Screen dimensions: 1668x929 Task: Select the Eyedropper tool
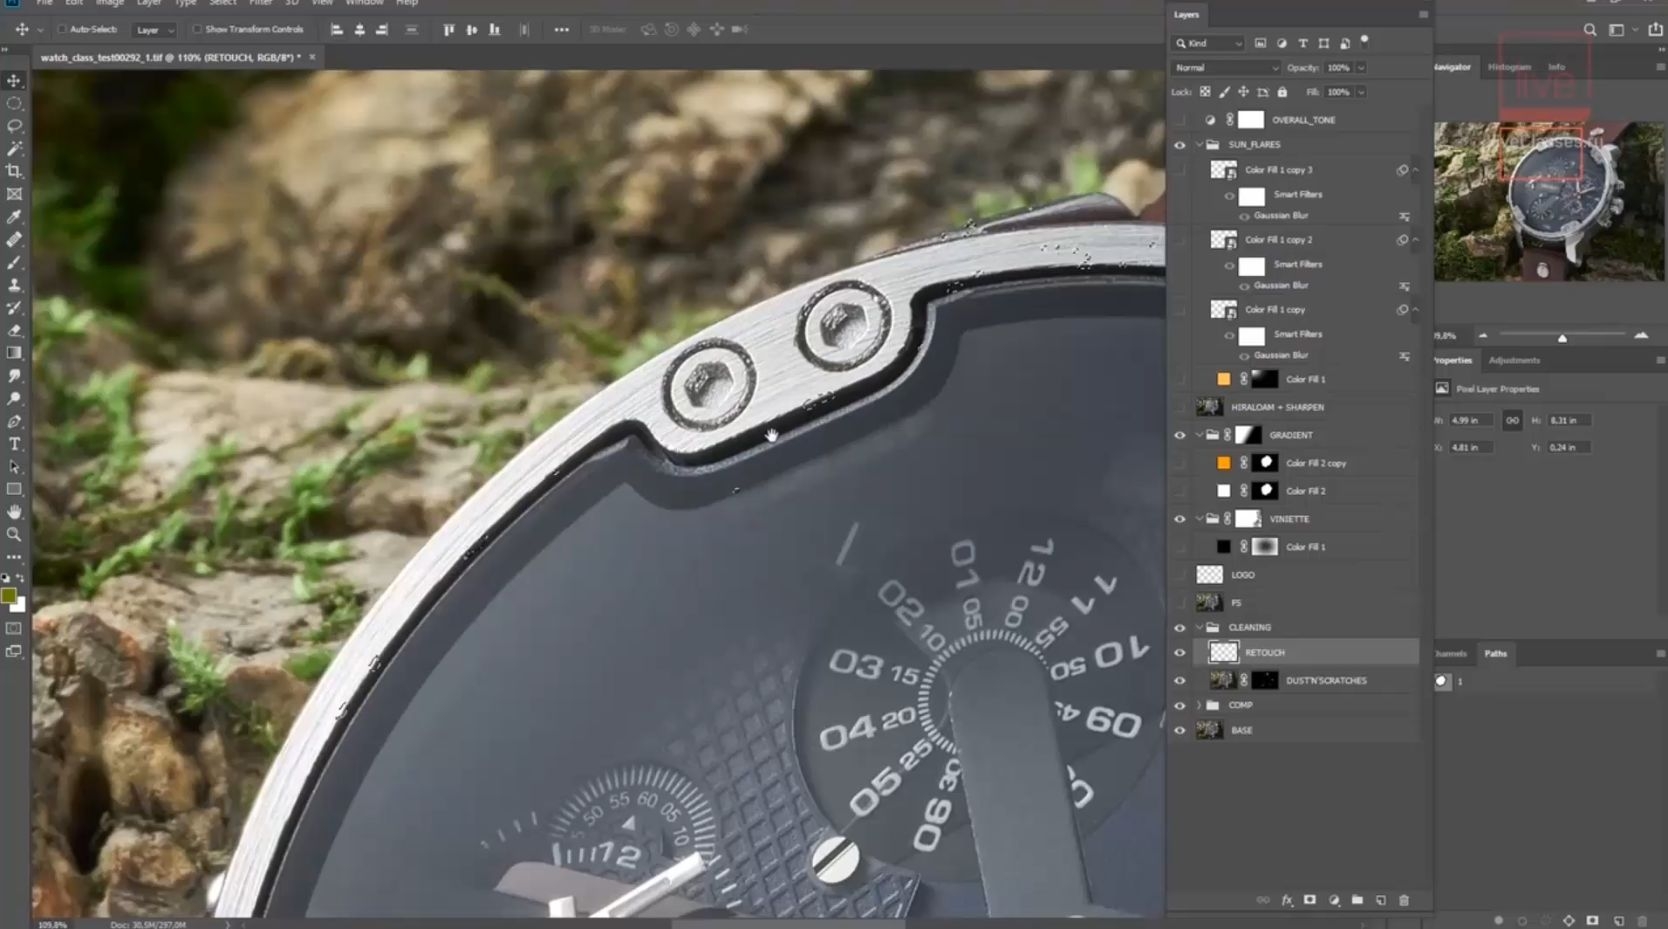(x=14, y=217)
